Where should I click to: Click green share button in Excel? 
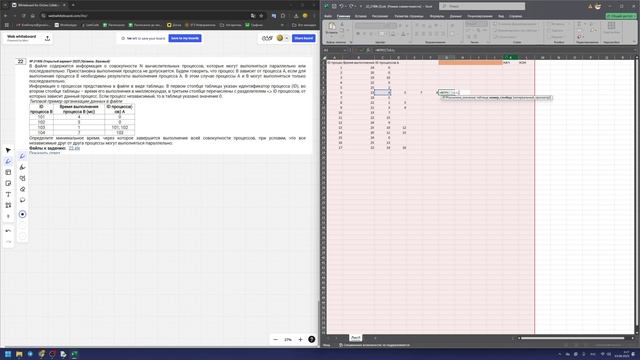pyautogui.click(x=621, y=16)
